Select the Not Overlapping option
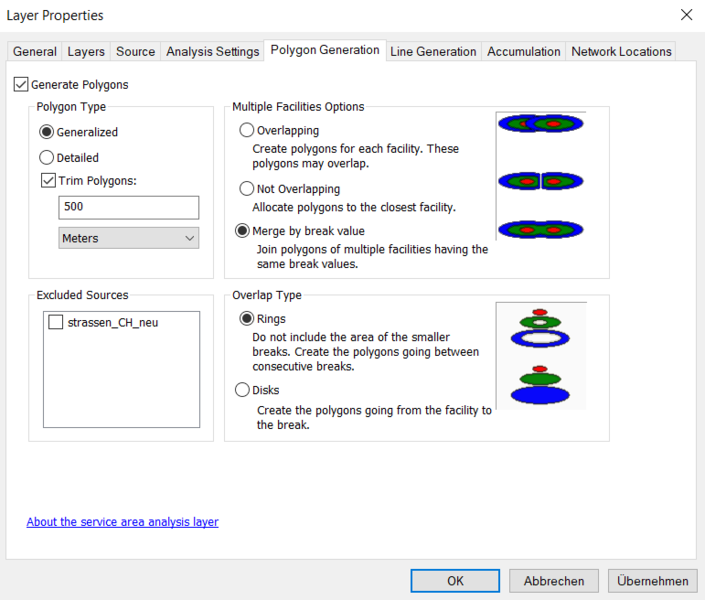Image resolution: width=705 pixels, height=600 pixels. click(x=247, y=188)
